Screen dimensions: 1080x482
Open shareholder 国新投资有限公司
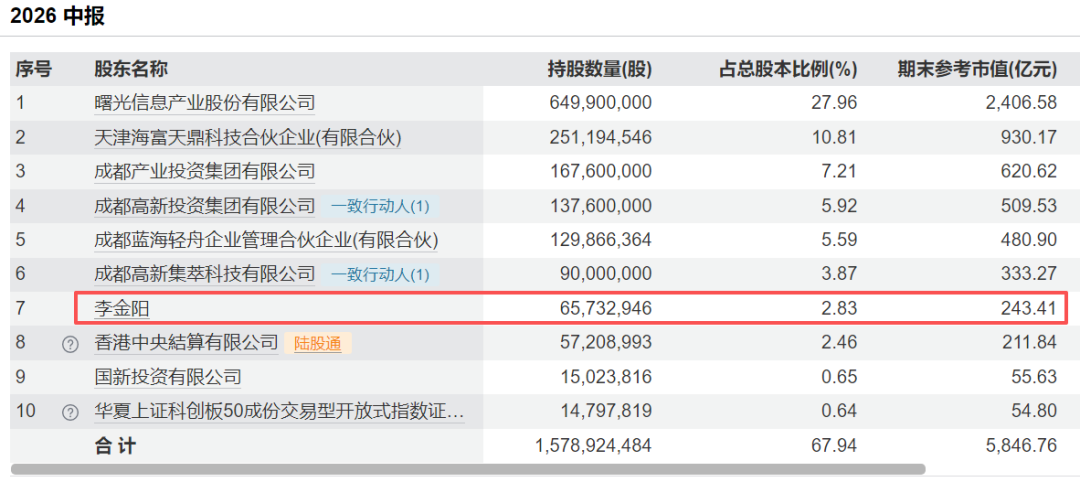(168, 377)
